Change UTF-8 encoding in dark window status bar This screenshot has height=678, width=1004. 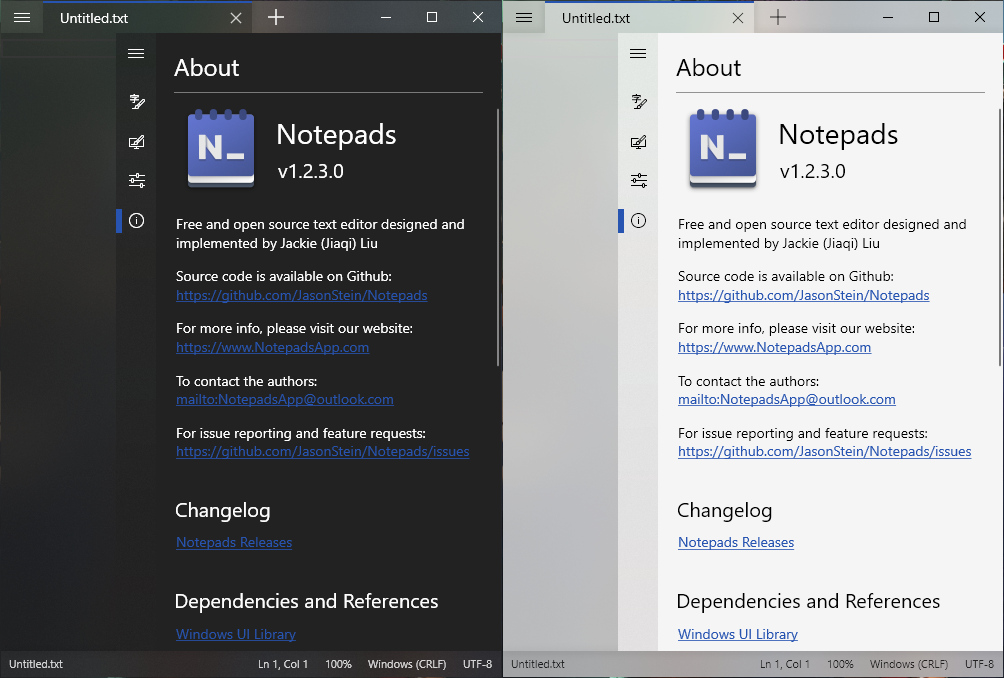[x=477, y=664]
